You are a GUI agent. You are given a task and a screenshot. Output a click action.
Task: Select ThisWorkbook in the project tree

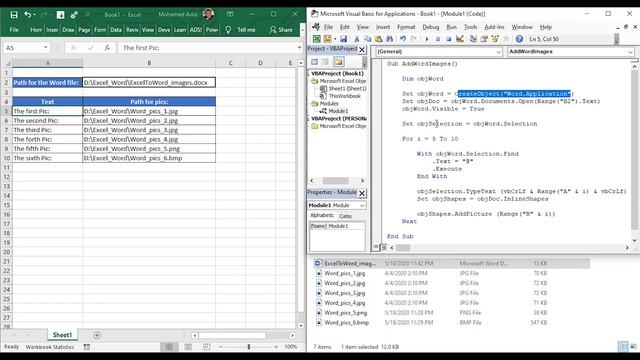coord(345,96)
